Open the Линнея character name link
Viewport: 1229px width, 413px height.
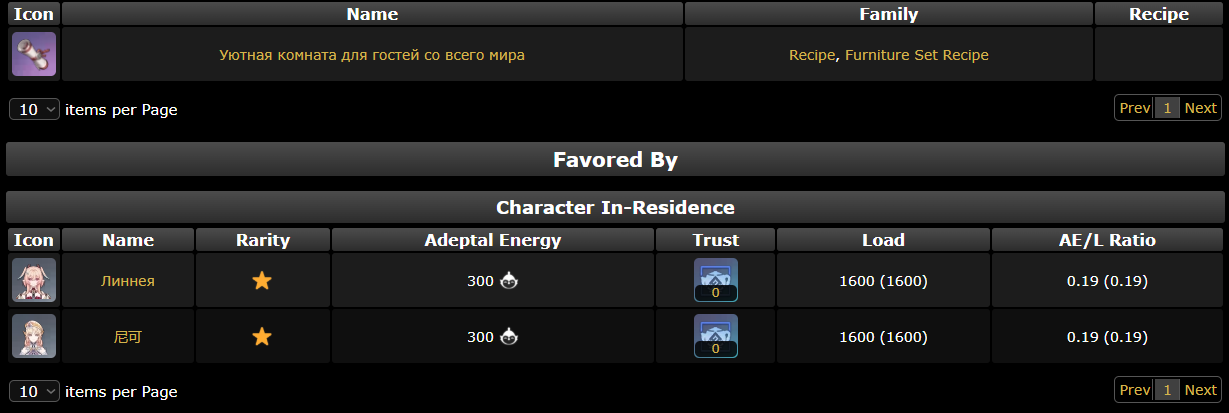(x=128, y=281)
